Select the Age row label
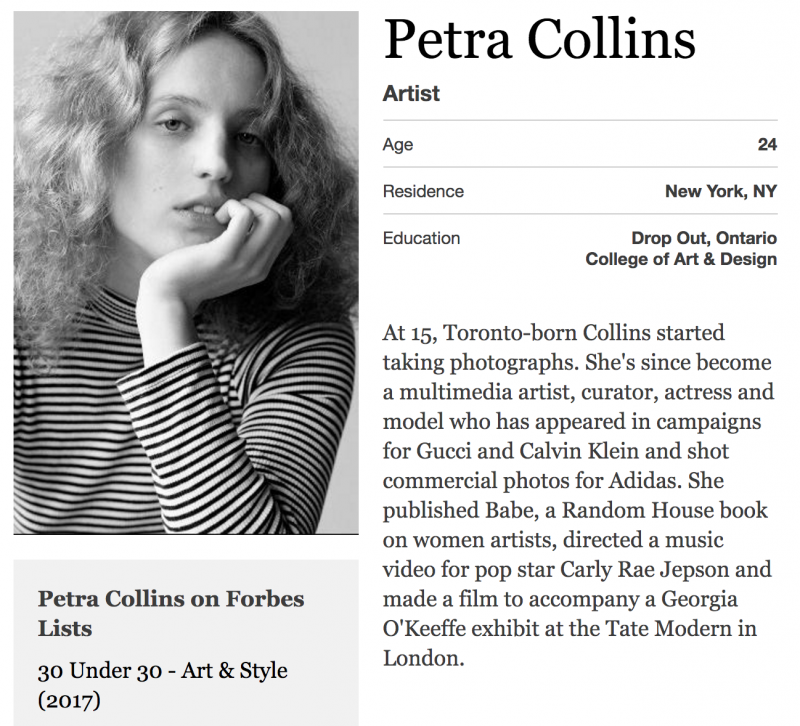 pos(398,144)
